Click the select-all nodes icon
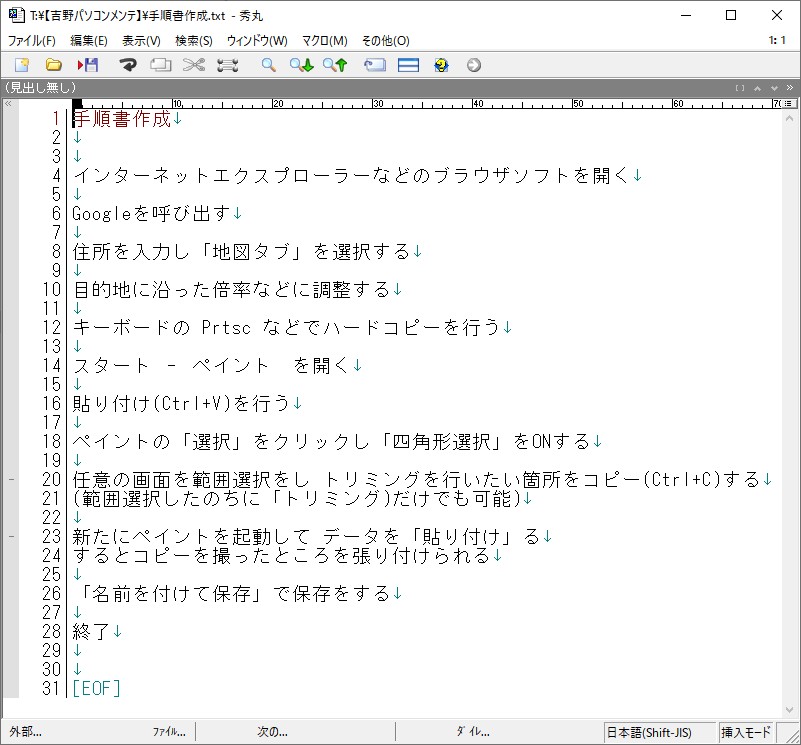This screenshot has height=745, width=801. [227, 65]
